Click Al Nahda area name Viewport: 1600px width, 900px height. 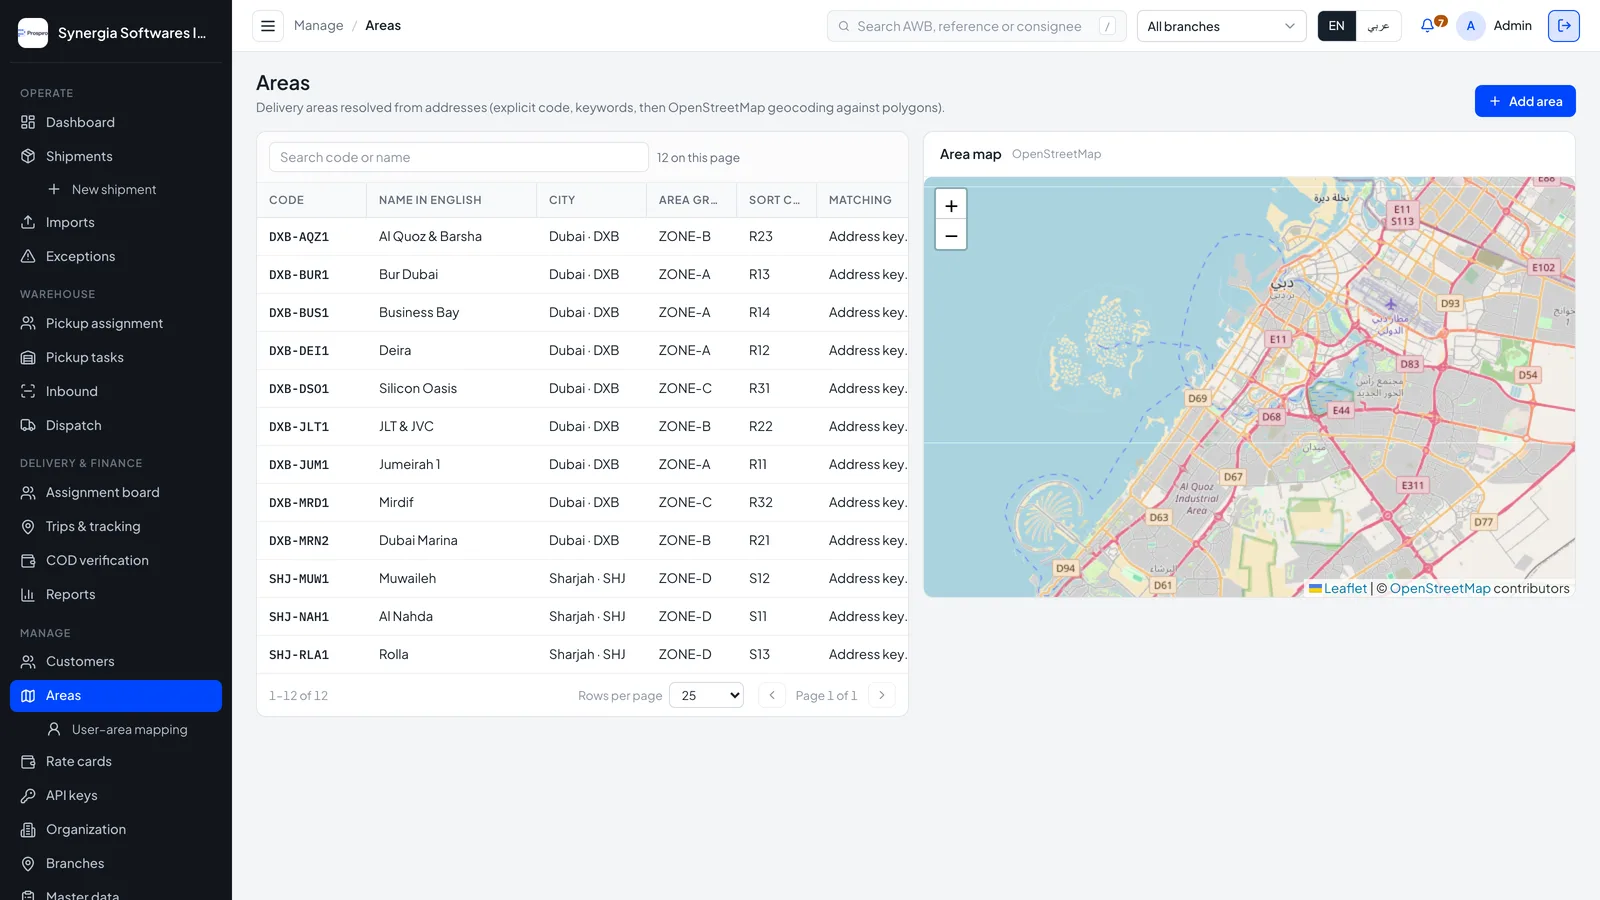point(406,617)
